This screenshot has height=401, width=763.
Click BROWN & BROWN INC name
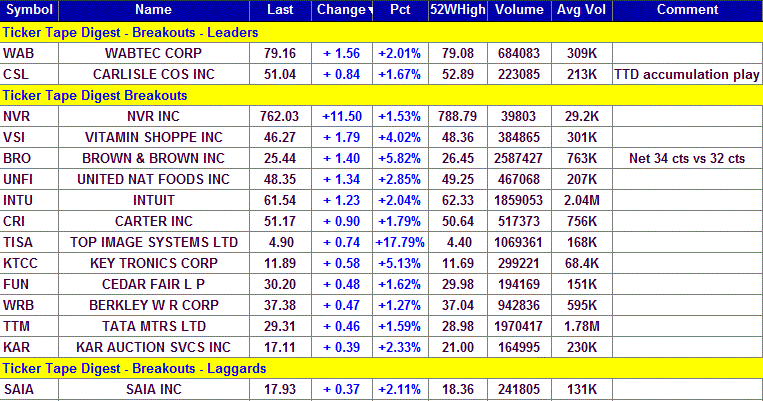(154, 158)
